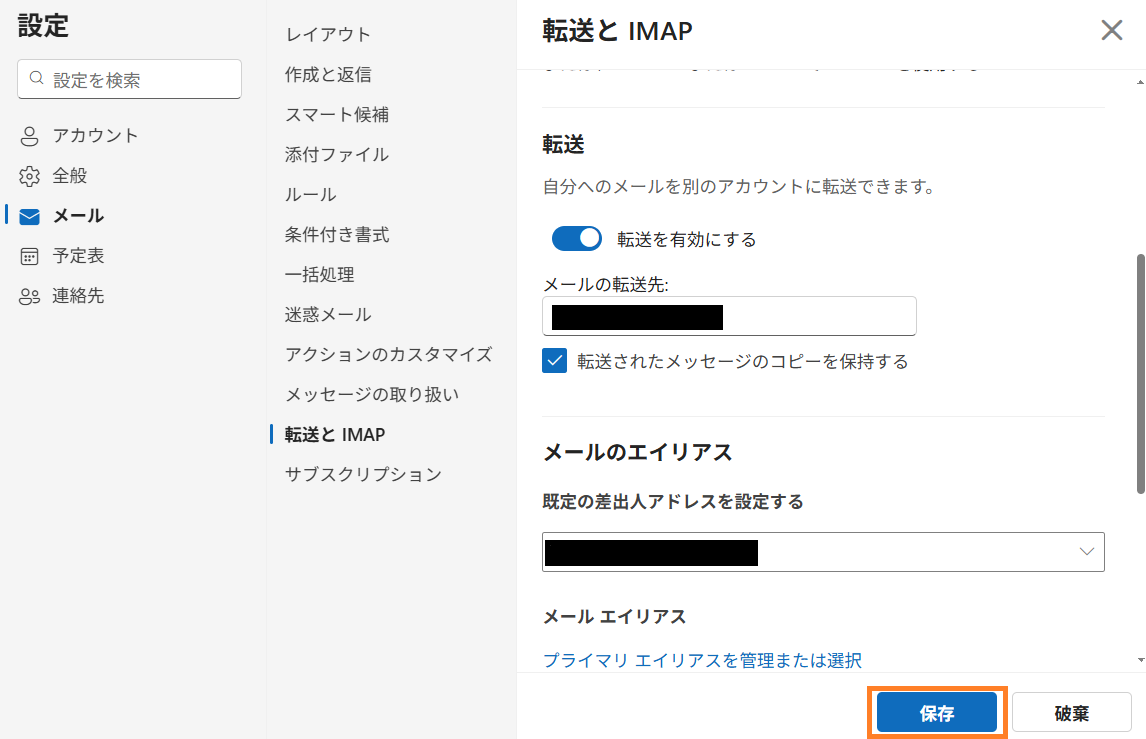Viewport: 1146px width, 739px height.
Task: Click the General gear icon
Action: [x=30, y=176]
